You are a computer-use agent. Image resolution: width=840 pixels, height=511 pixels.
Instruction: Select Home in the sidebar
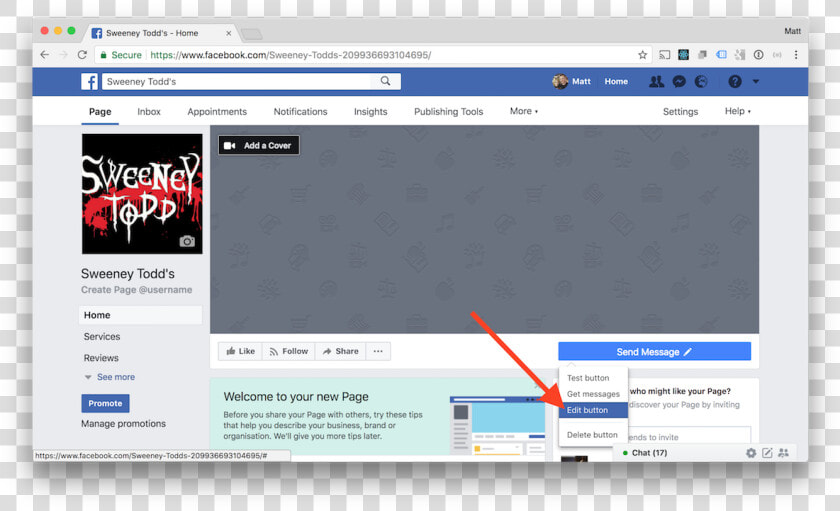(140, 315)
